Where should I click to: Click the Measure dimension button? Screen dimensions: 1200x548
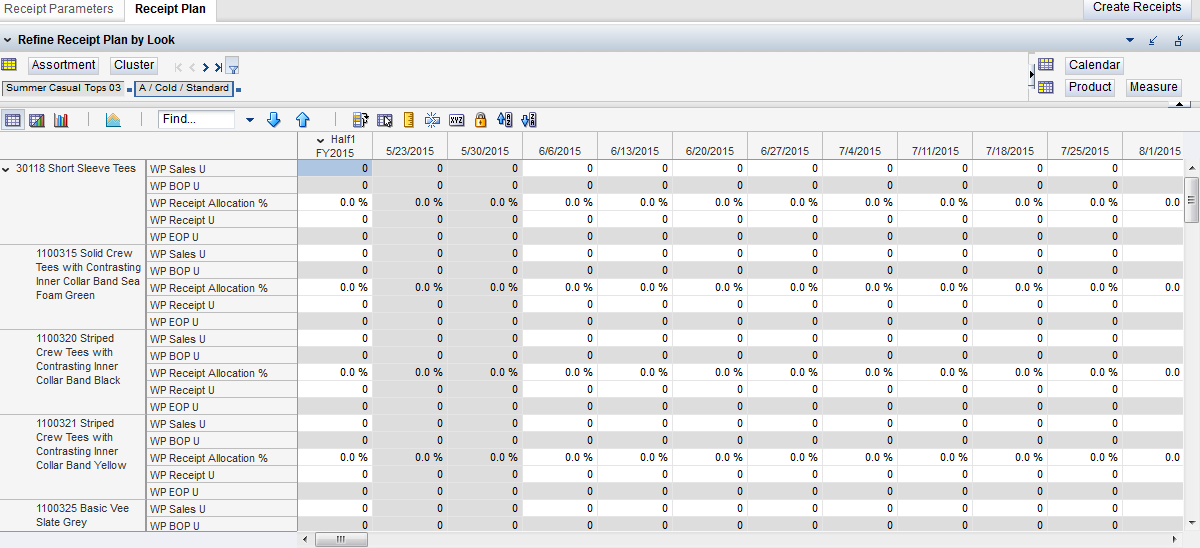coord(1153,87)
